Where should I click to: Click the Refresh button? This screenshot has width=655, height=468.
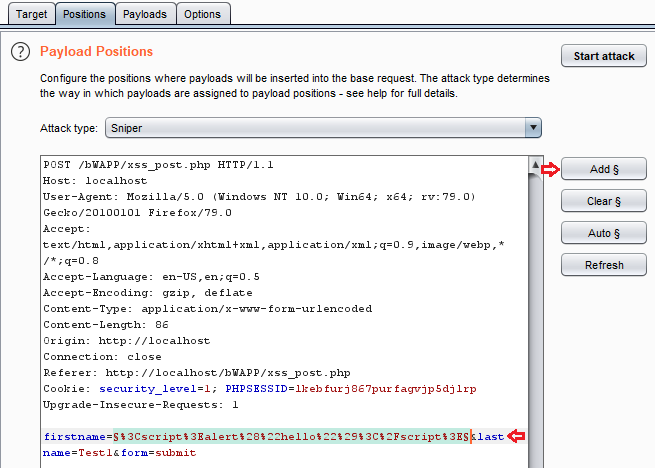[x=604, y=265]
